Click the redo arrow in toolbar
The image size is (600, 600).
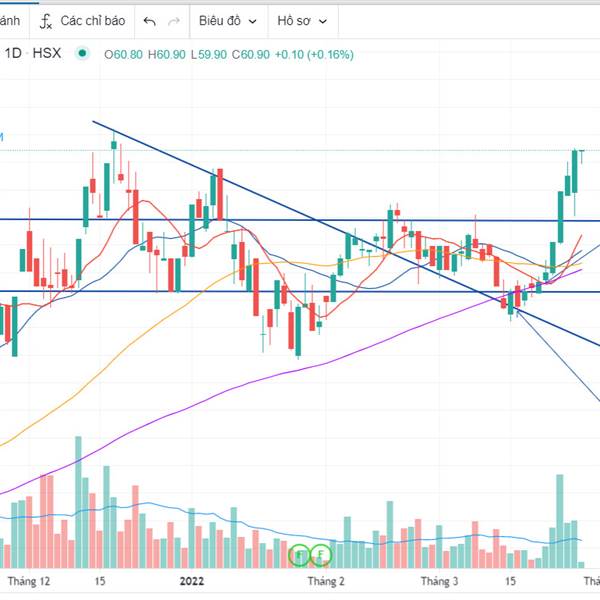pos(174,21)
